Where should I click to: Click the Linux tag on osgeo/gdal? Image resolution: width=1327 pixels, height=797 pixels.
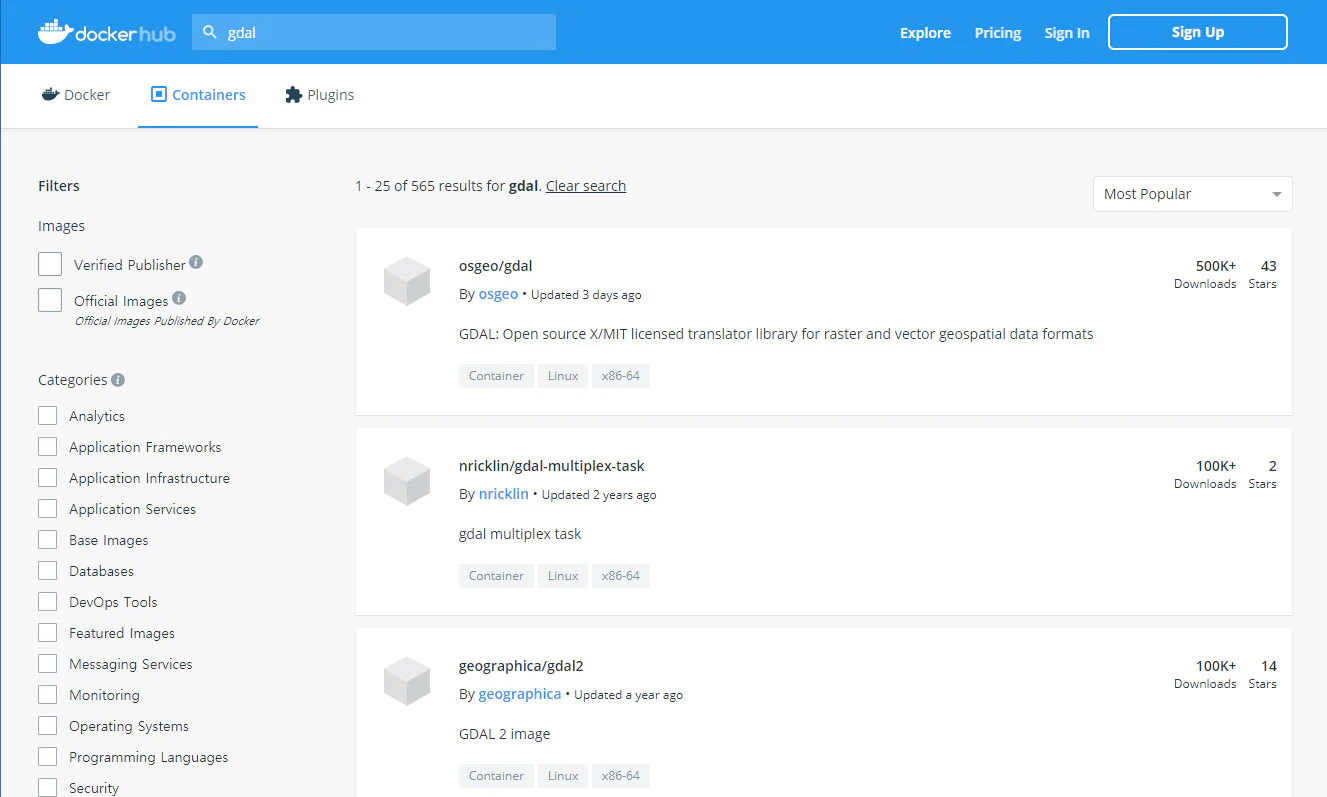(x=563, y=376)
